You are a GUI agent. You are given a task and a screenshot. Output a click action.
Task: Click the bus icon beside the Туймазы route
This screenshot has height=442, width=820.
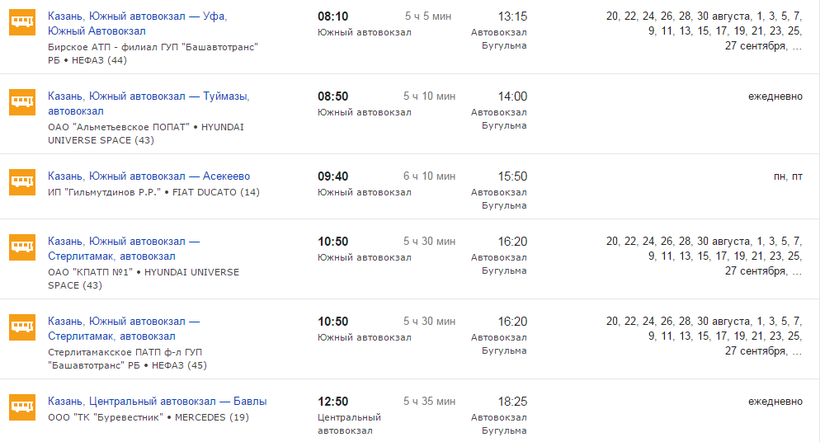22,101
